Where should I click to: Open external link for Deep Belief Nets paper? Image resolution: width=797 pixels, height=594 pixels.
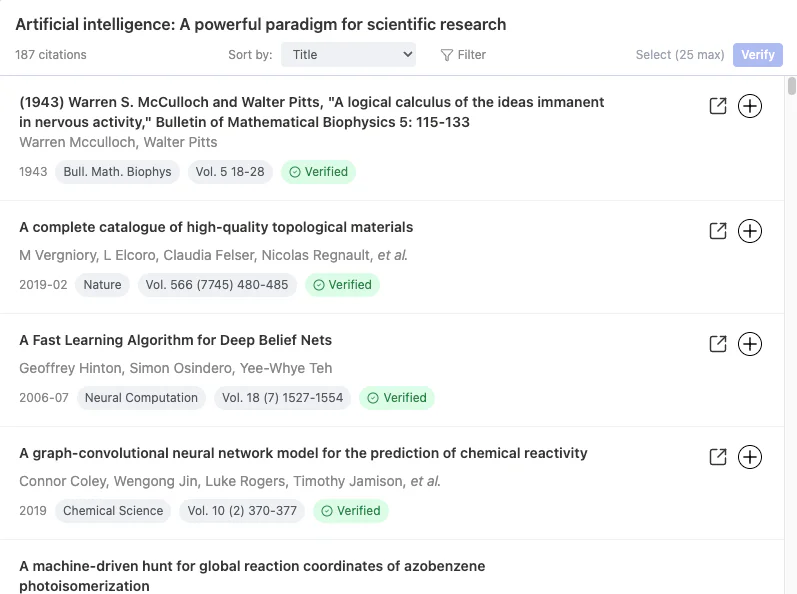click(717, 344)
